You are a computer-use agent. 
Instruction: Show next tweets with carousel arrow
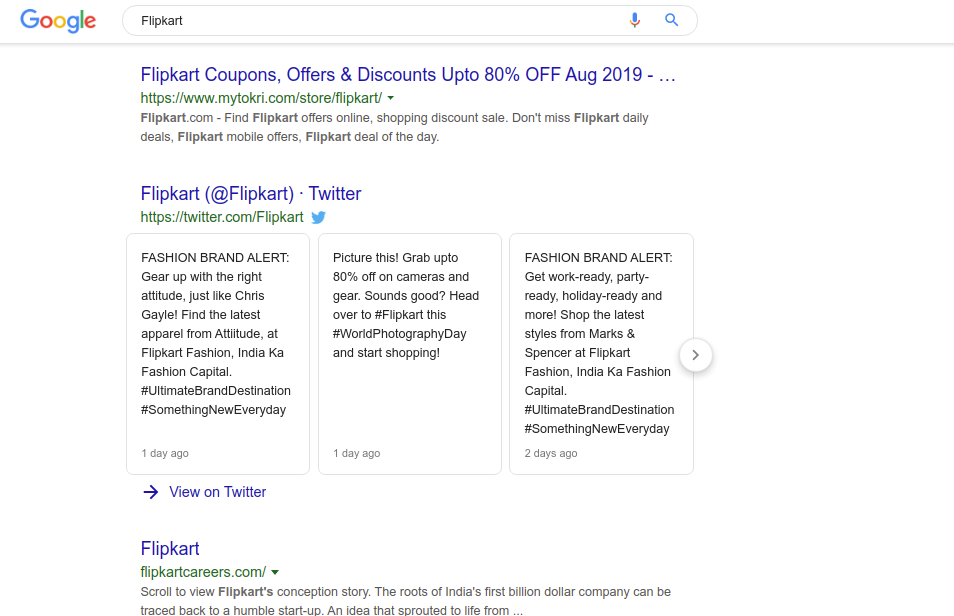[x=695, y=355]
